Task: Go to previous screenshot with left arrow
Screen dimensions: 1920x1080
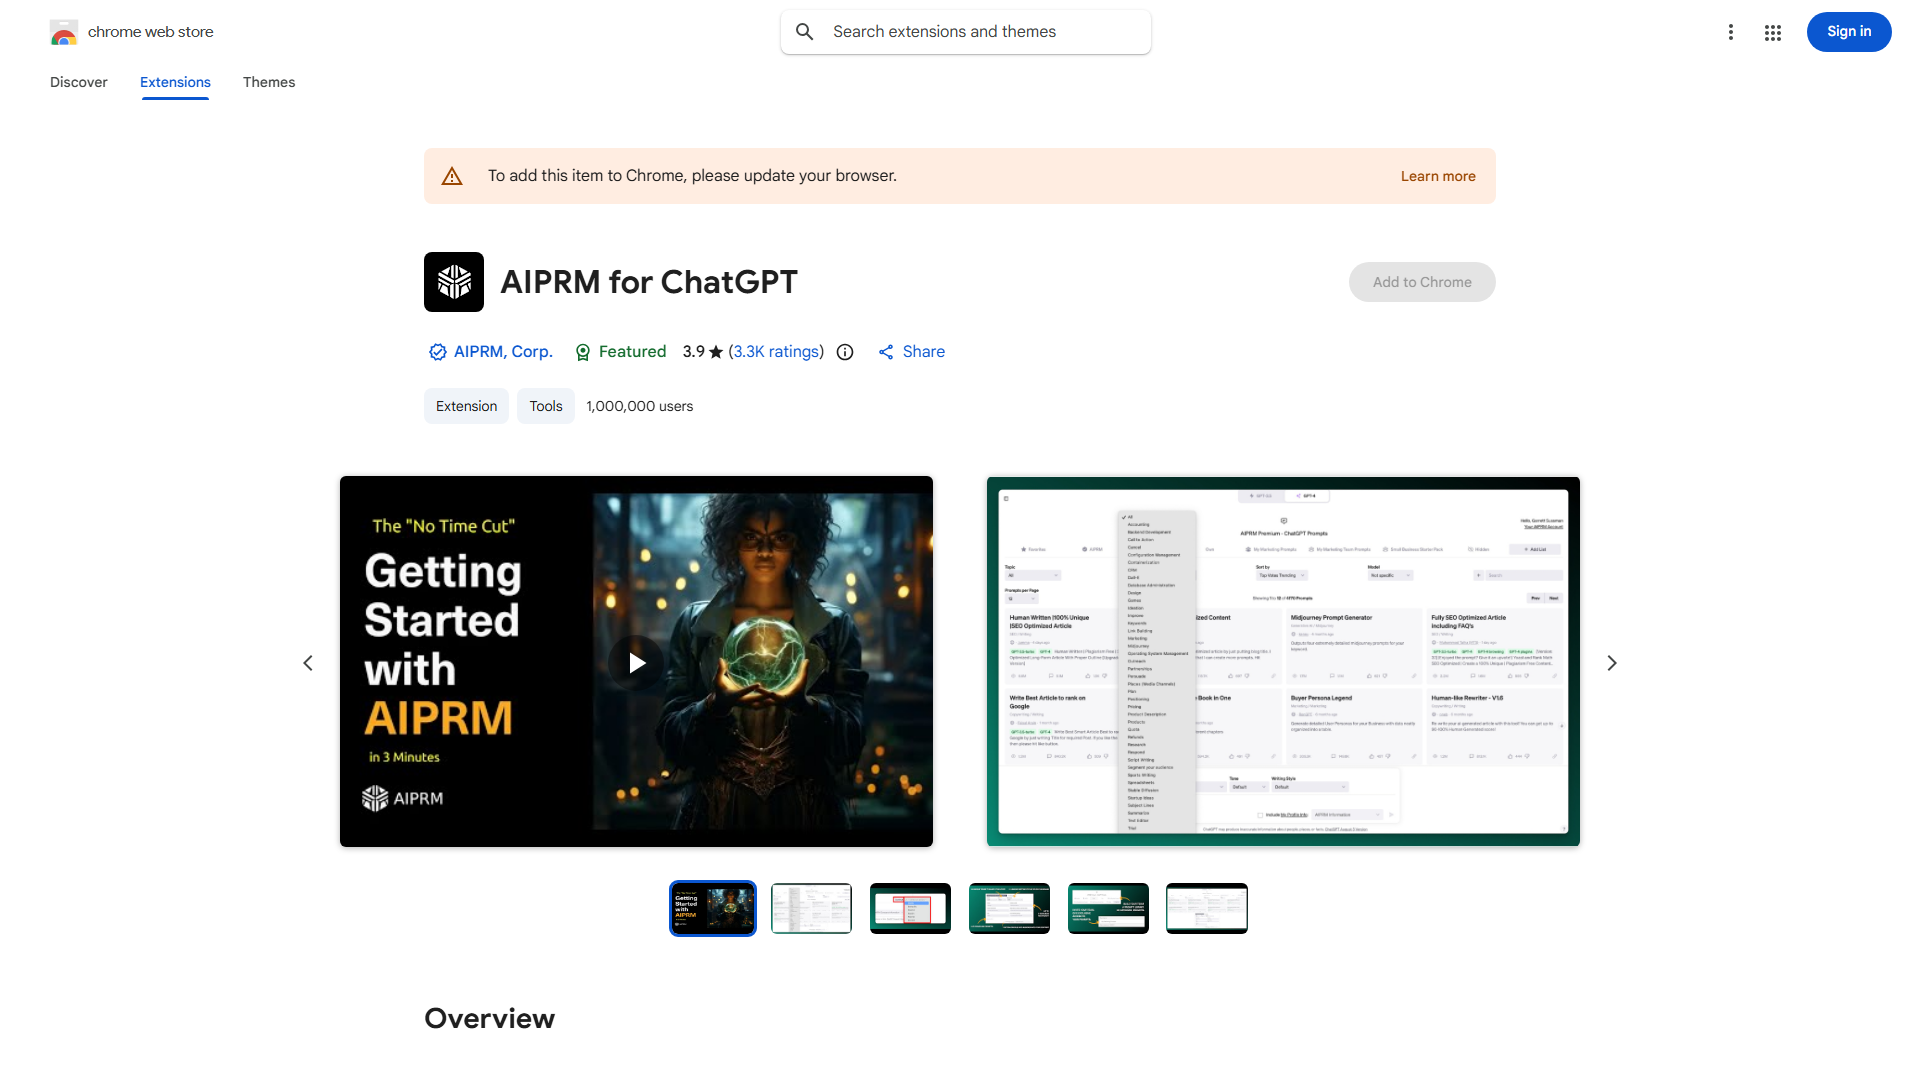Action: coord(308,662)
